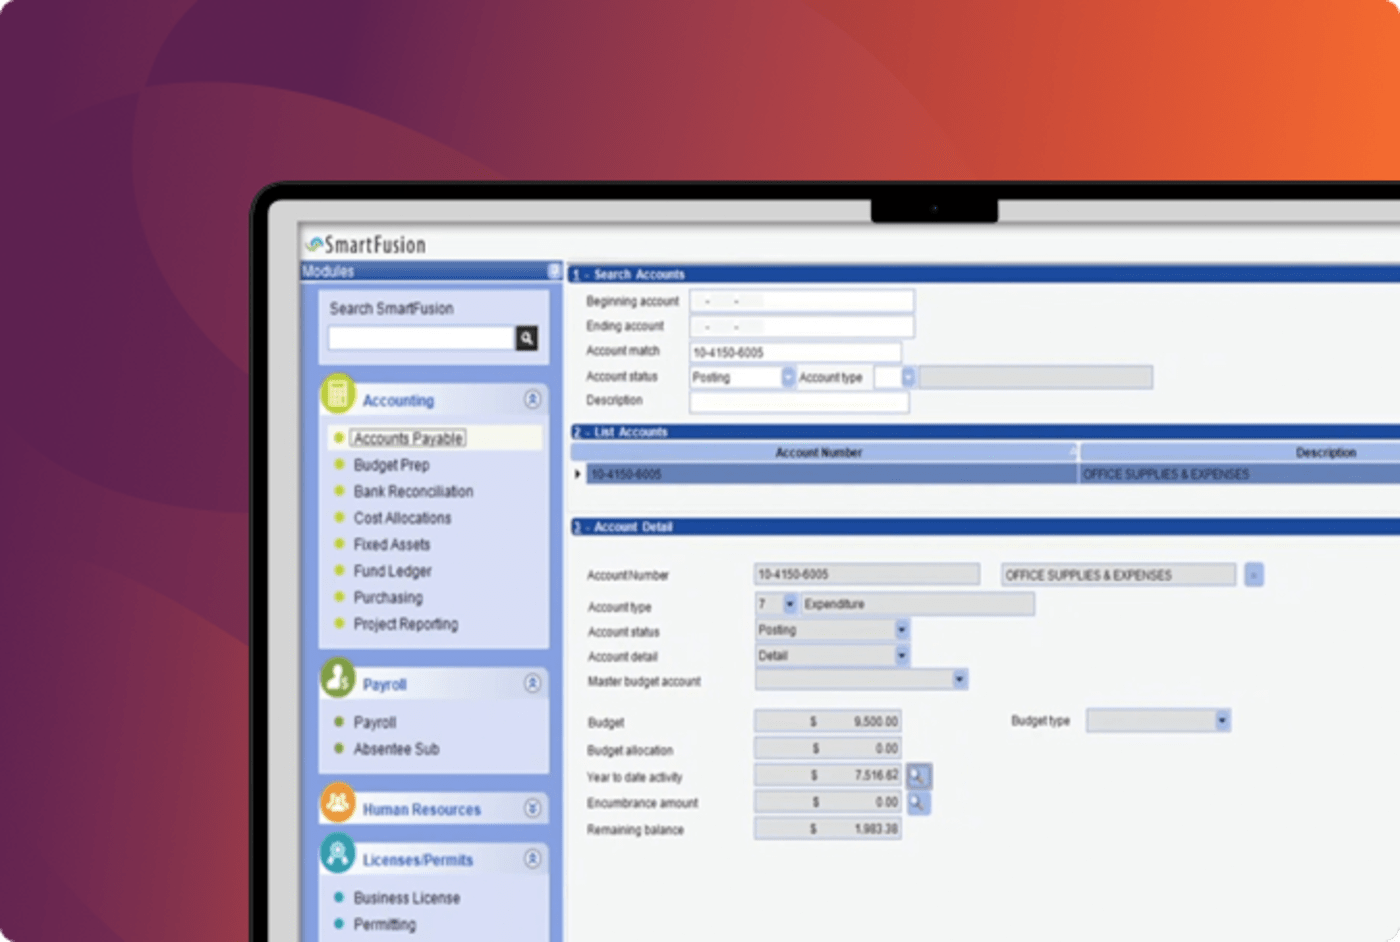Click the Beginning account field
Viewport: 1400px width, 942px height.
tap(801, 301)
